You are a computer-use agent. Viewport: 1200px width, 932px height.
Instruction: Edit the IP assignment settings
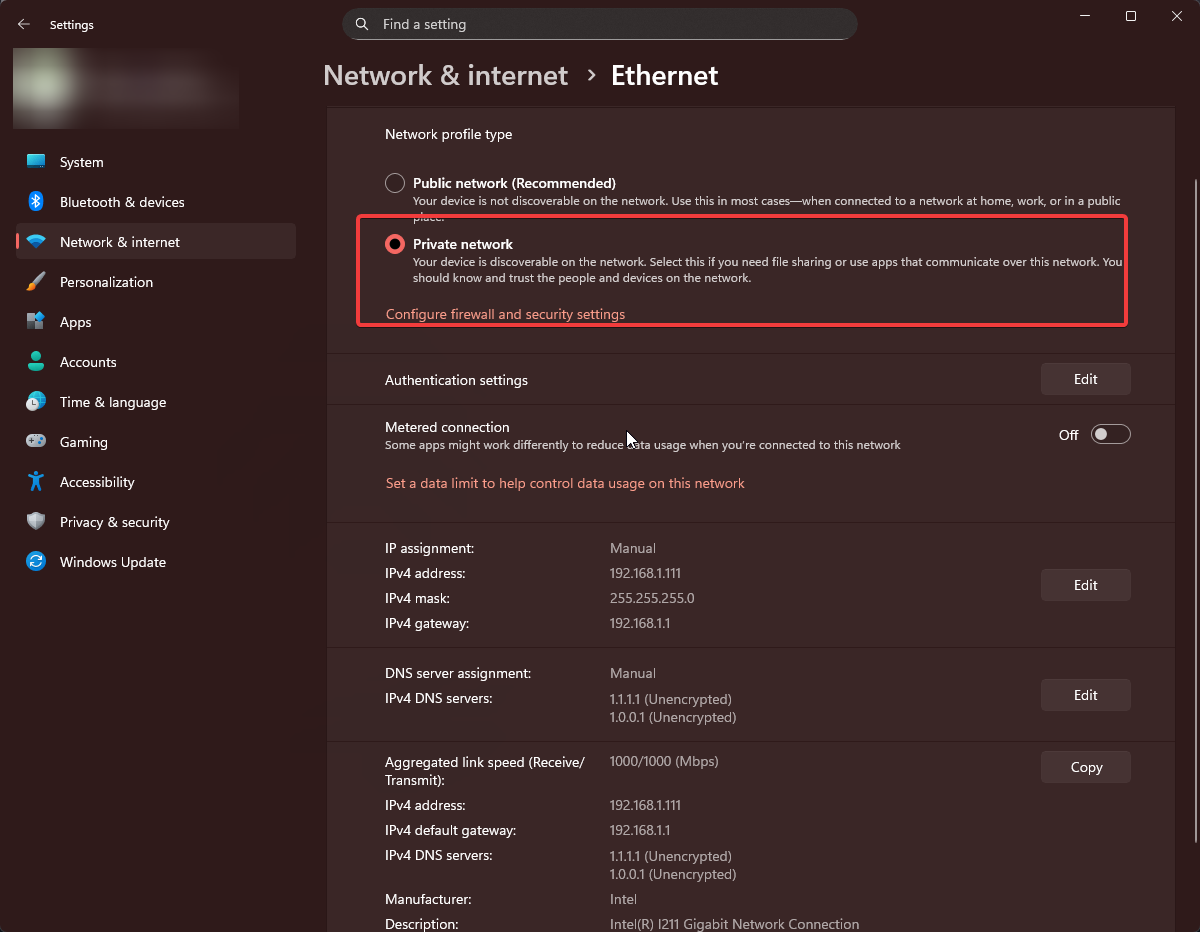[1085, 585]
